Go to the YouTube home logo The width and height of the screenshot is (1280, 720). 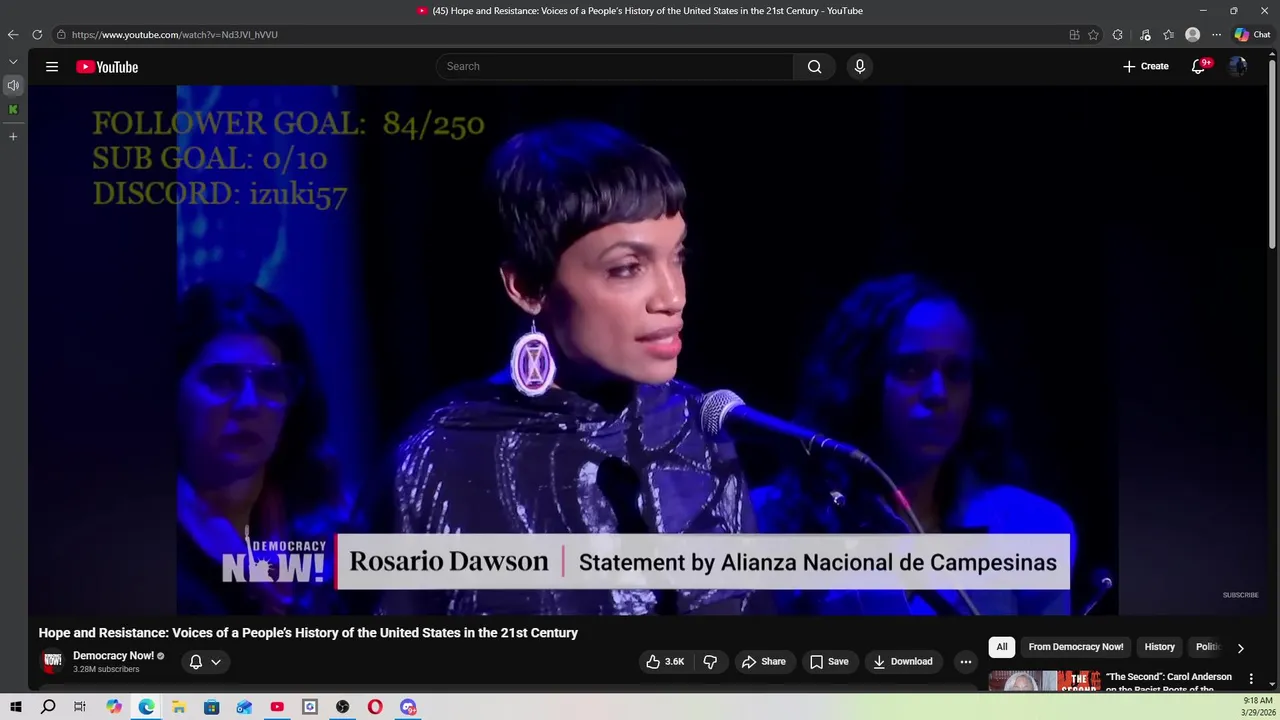pyautogui.click(x=107, y=67)
